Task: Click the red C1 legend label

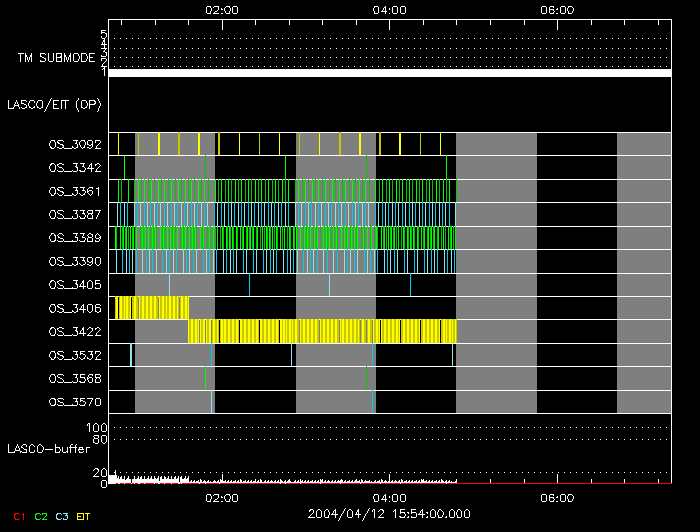Action: click(18, 516)
